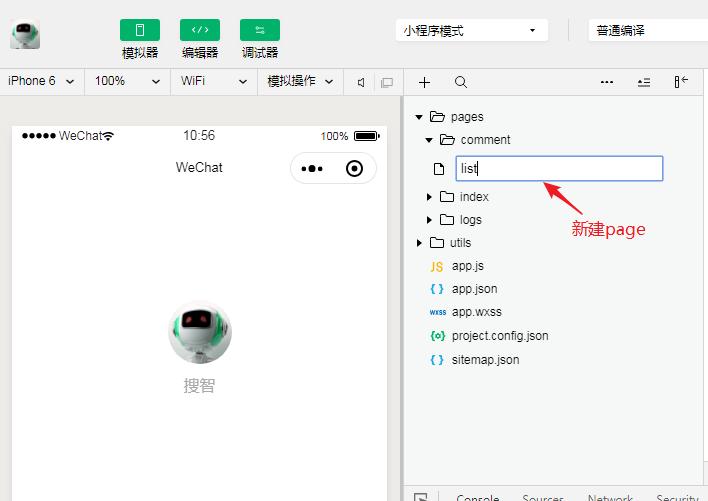Click the mini program menu dots in simulator

312,169
